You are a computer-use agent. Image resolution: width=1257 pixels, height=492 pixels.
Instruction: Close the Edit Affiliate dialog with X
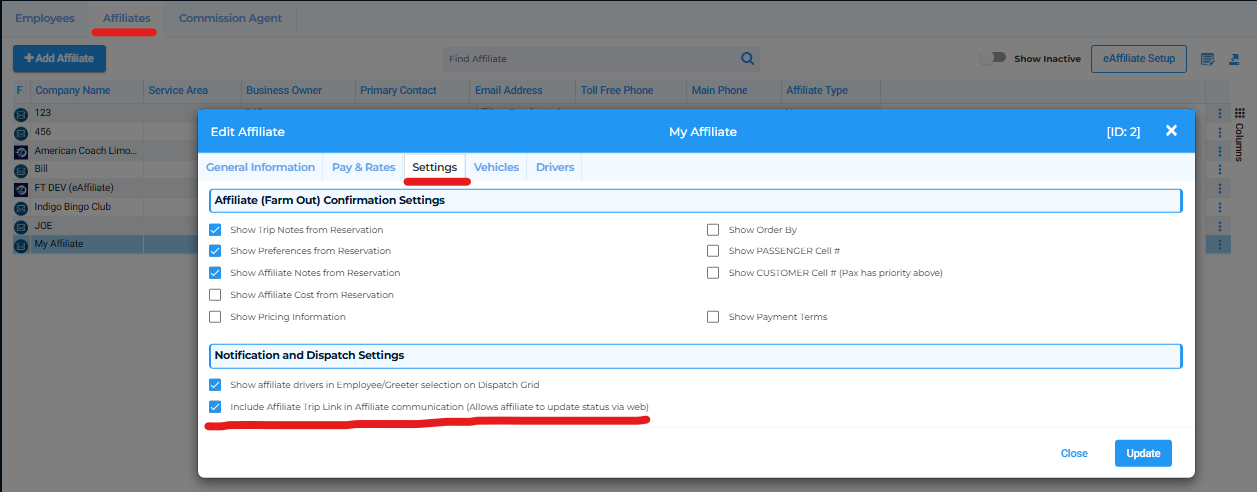tap(1171, 131)
